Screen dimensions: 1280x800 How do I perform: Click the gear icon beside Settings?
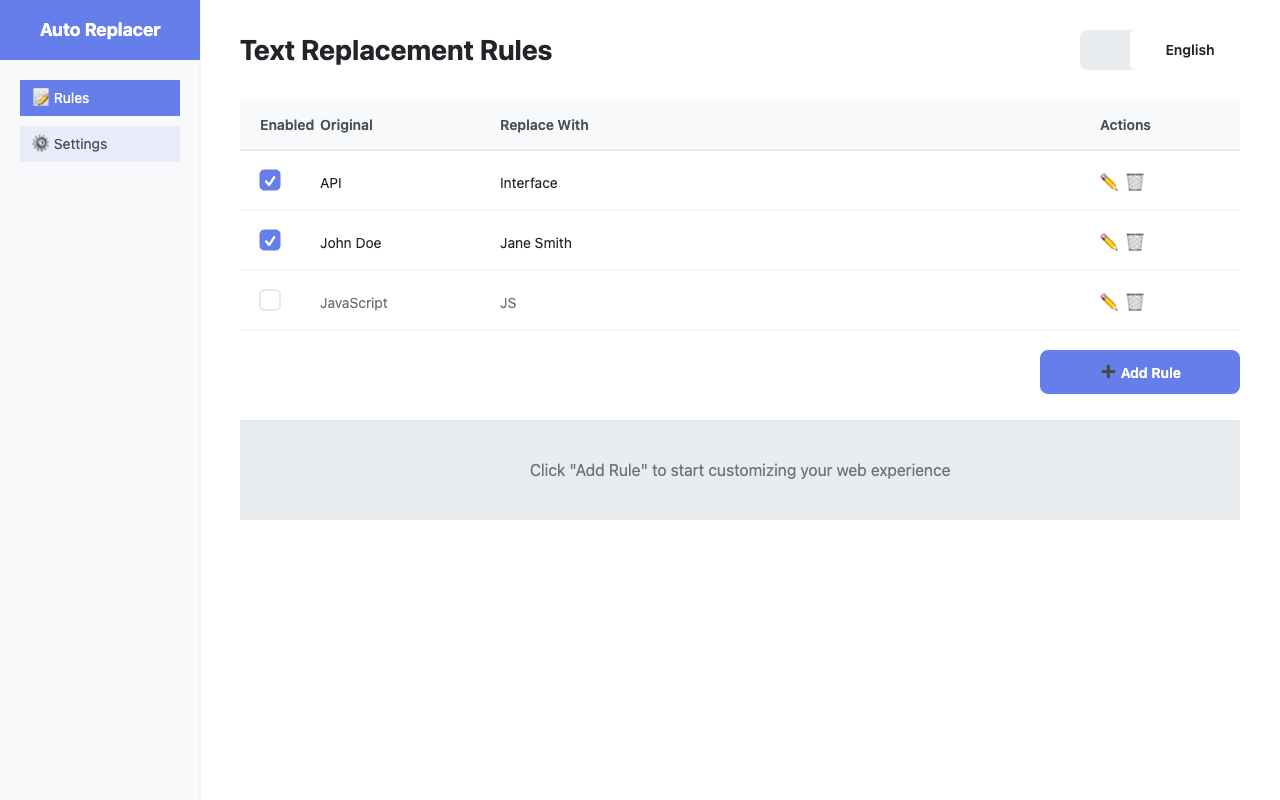[41, 144]
